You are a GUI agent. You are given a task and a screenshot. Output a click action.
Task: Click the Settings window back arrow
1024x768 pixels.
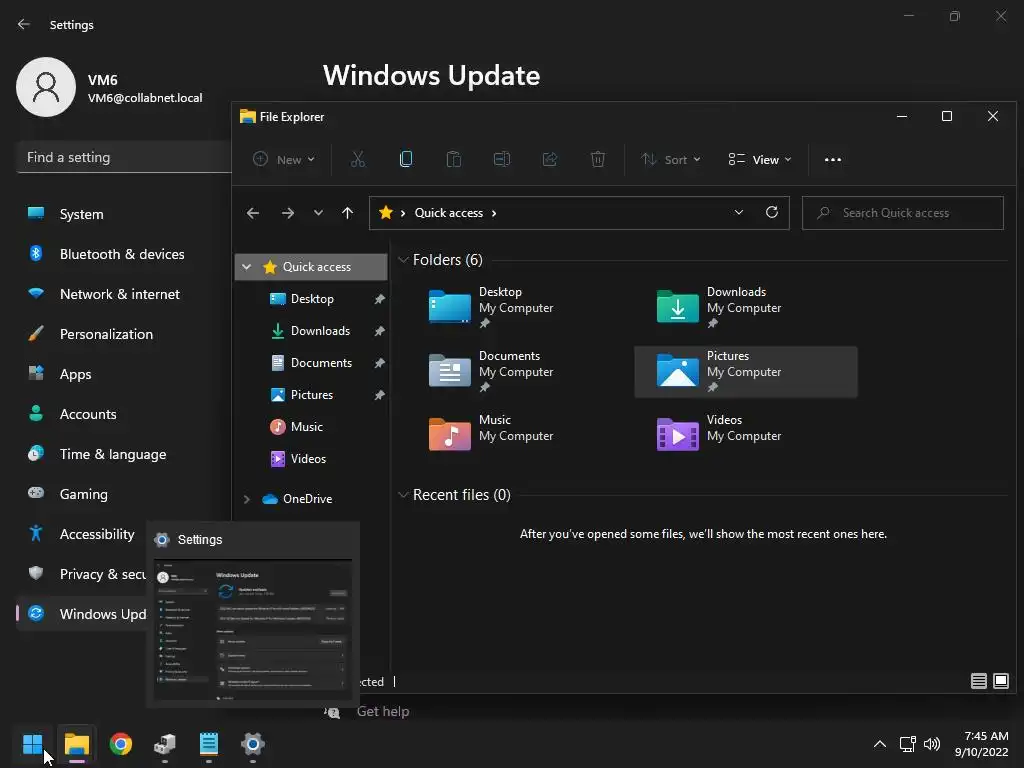pyautogui.click(x=24, y=24)
